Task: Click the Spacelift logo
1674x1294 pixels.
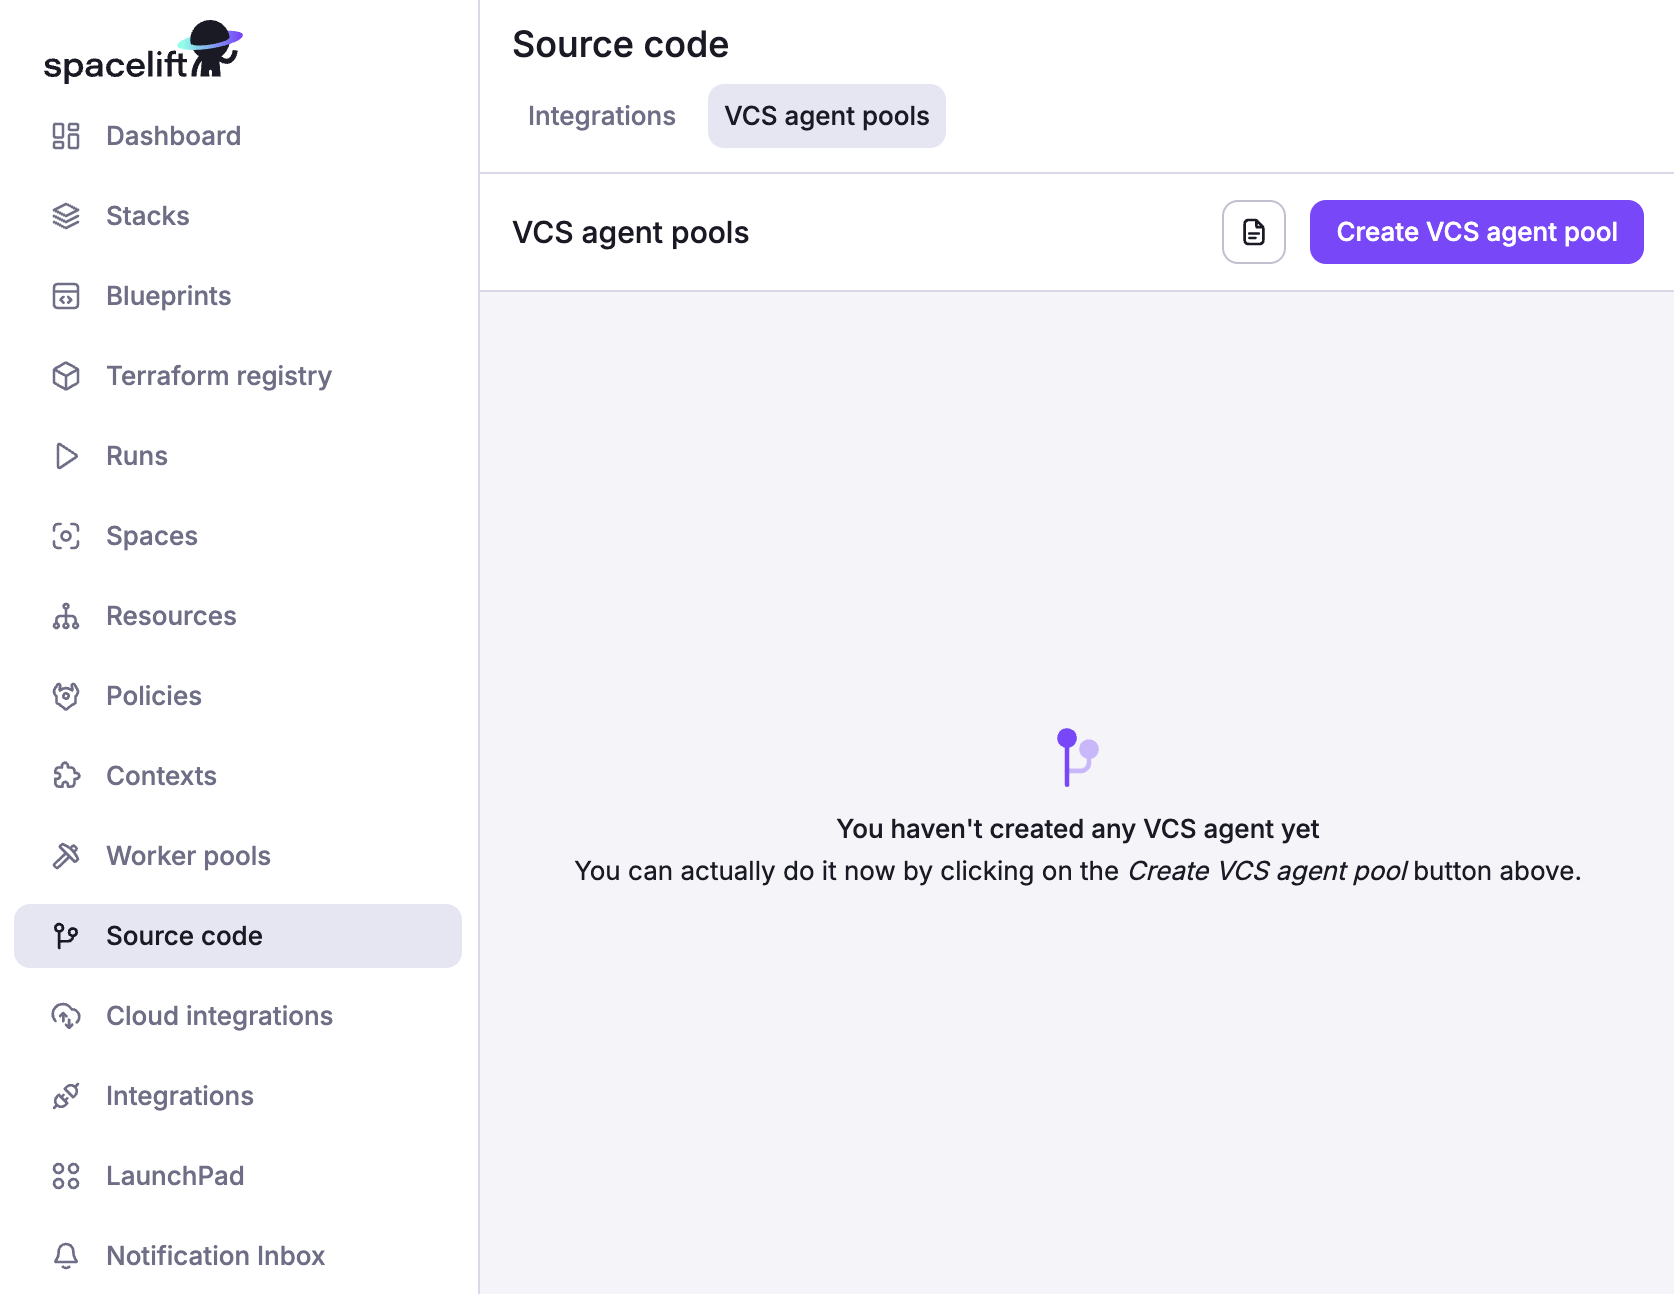Action: [x=143, y=52]
